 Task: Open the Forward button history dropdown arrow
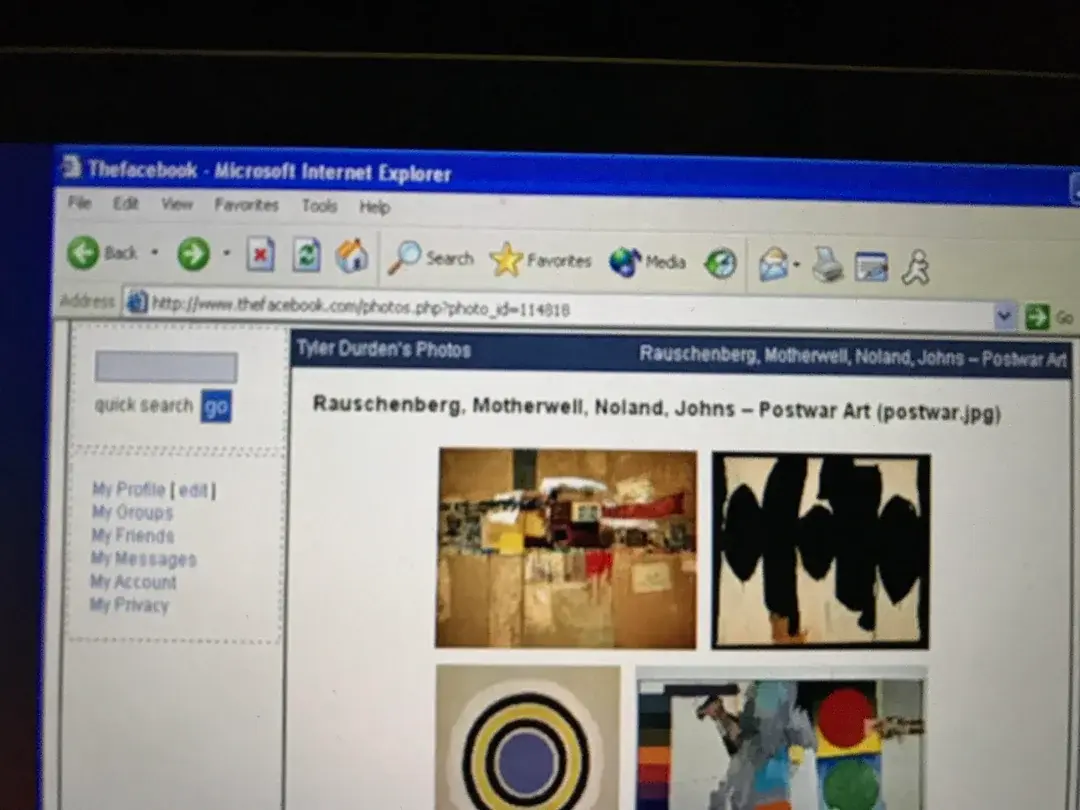[226, 253]
